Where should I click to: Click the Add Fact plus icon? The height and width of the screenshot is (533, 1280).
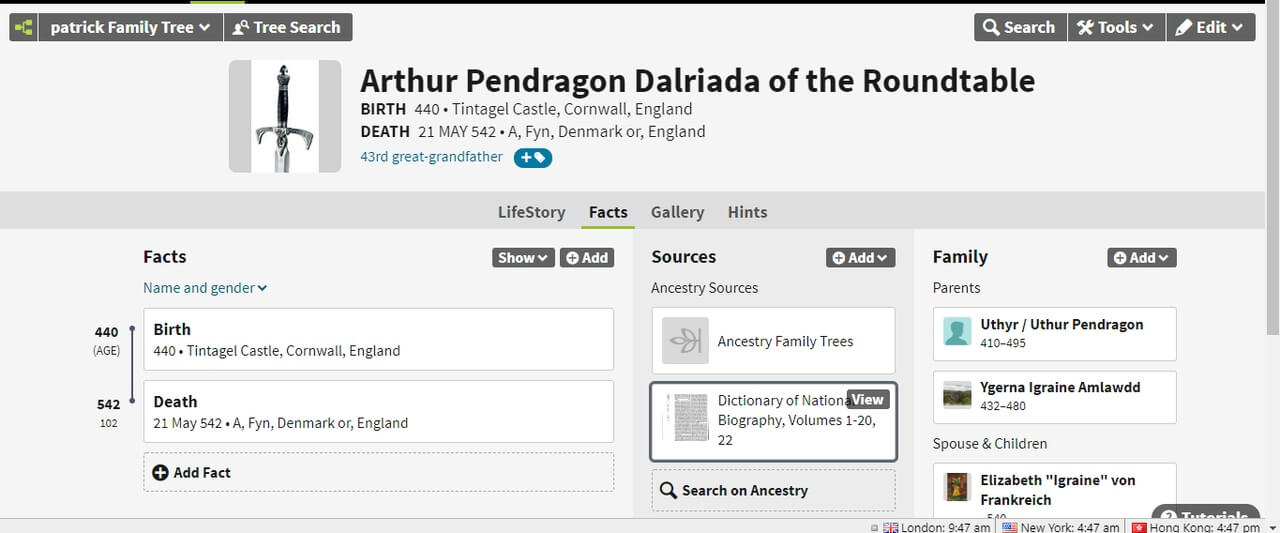pos(160,472)
